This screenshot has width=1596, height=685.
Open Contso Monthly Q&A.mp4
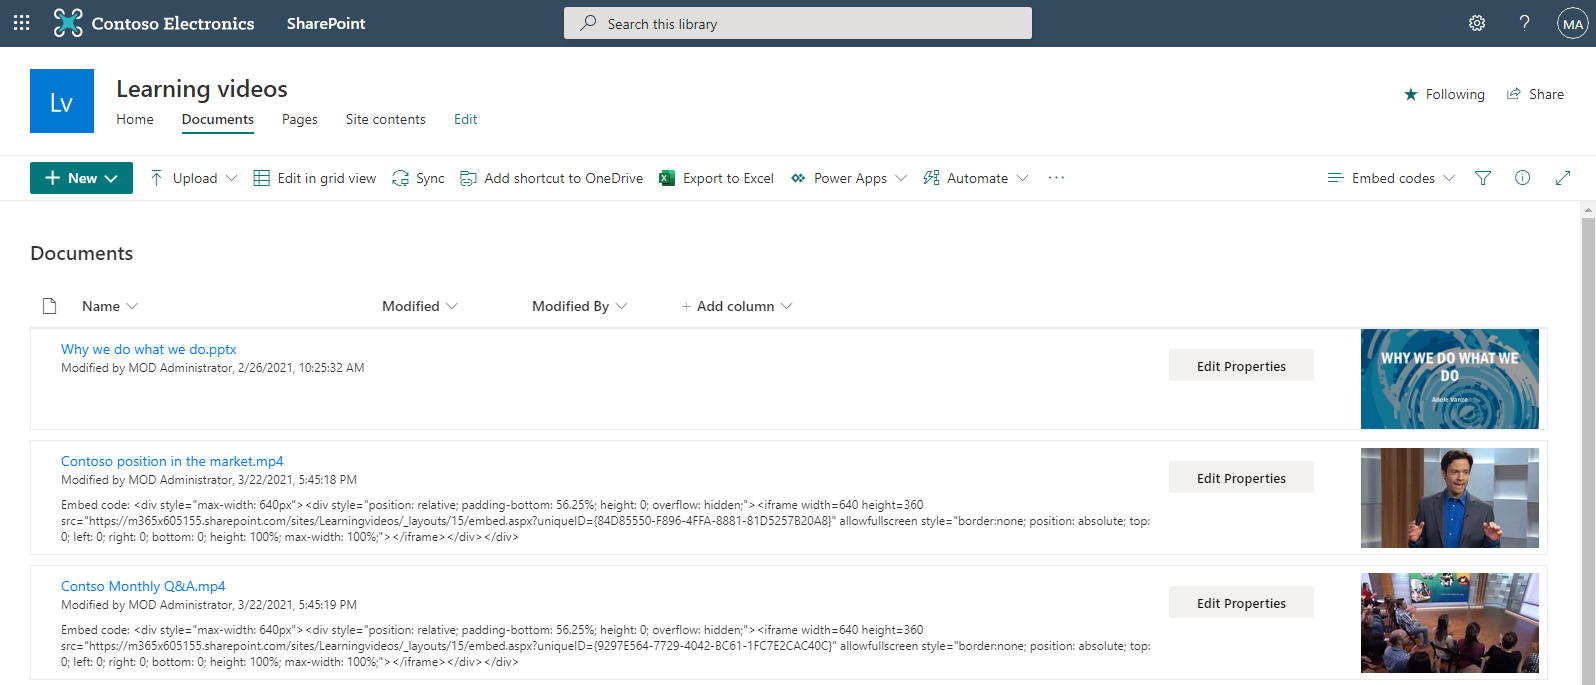click(x=143, y=586)
